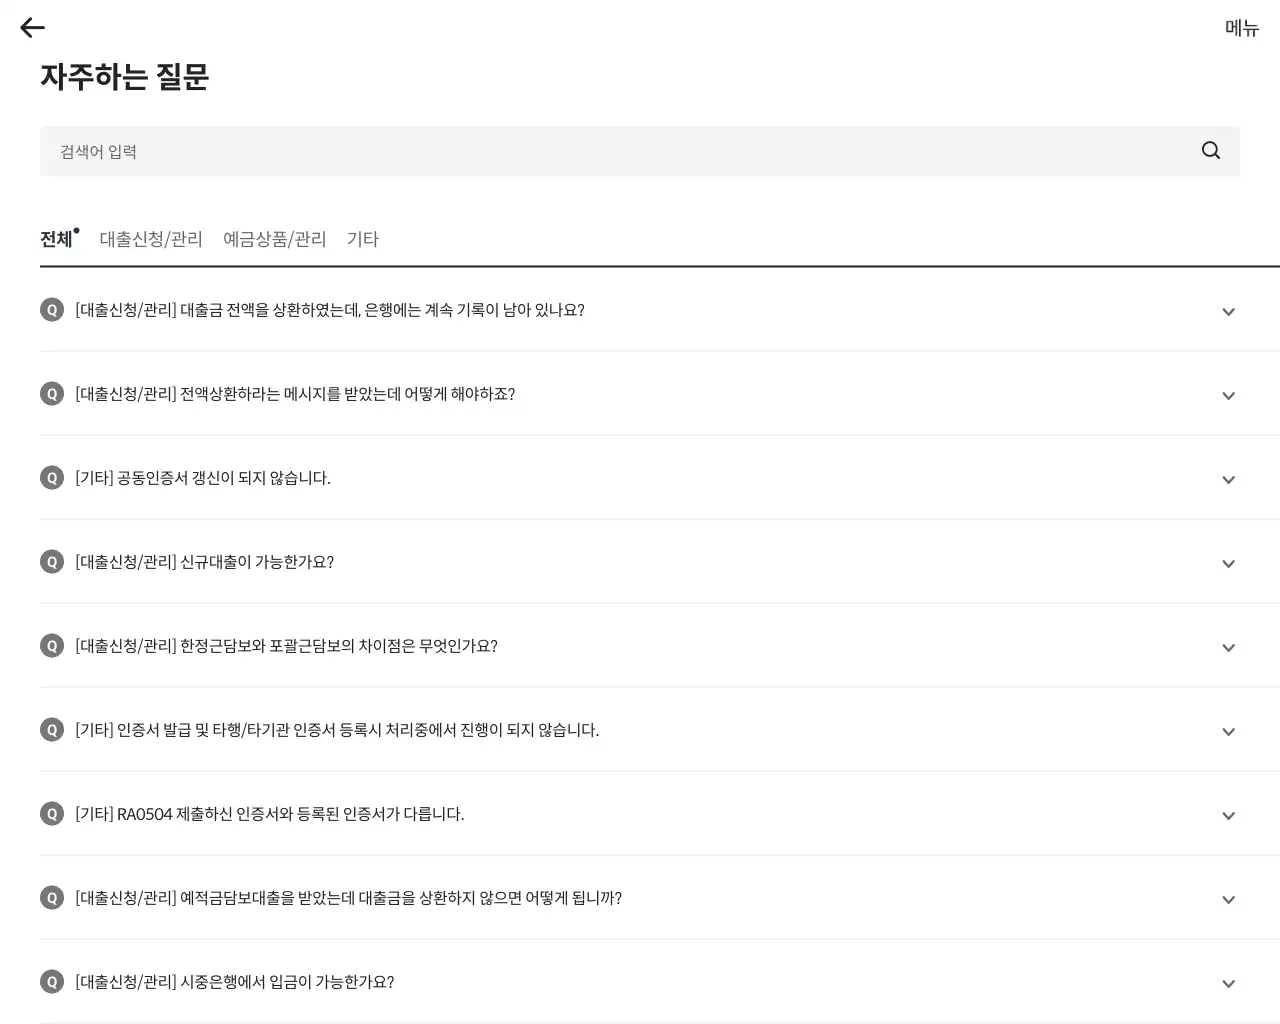
Task: Open question 대출금 전액을 상환하였는데, 은행에는 계속 기록이 남아 있나요?
Action: click(330, 310)
